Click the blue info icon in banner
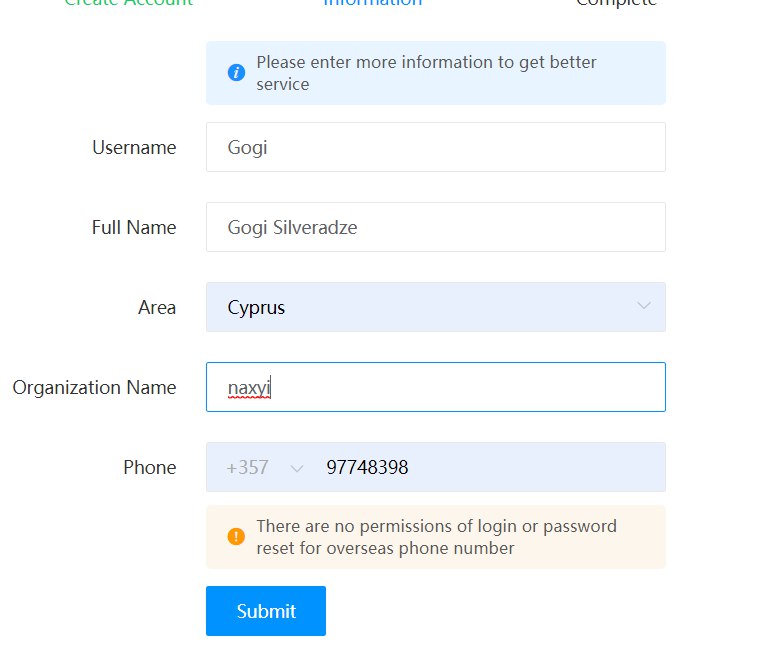The image size is (759, 656). coord(236,73)
